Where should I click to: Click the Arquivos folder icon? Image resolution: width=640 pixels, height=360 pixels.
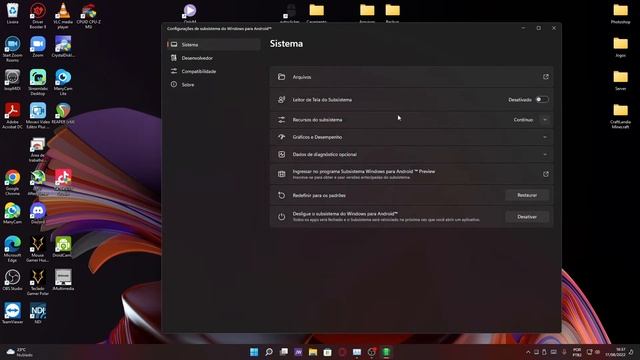pos(281,77)
